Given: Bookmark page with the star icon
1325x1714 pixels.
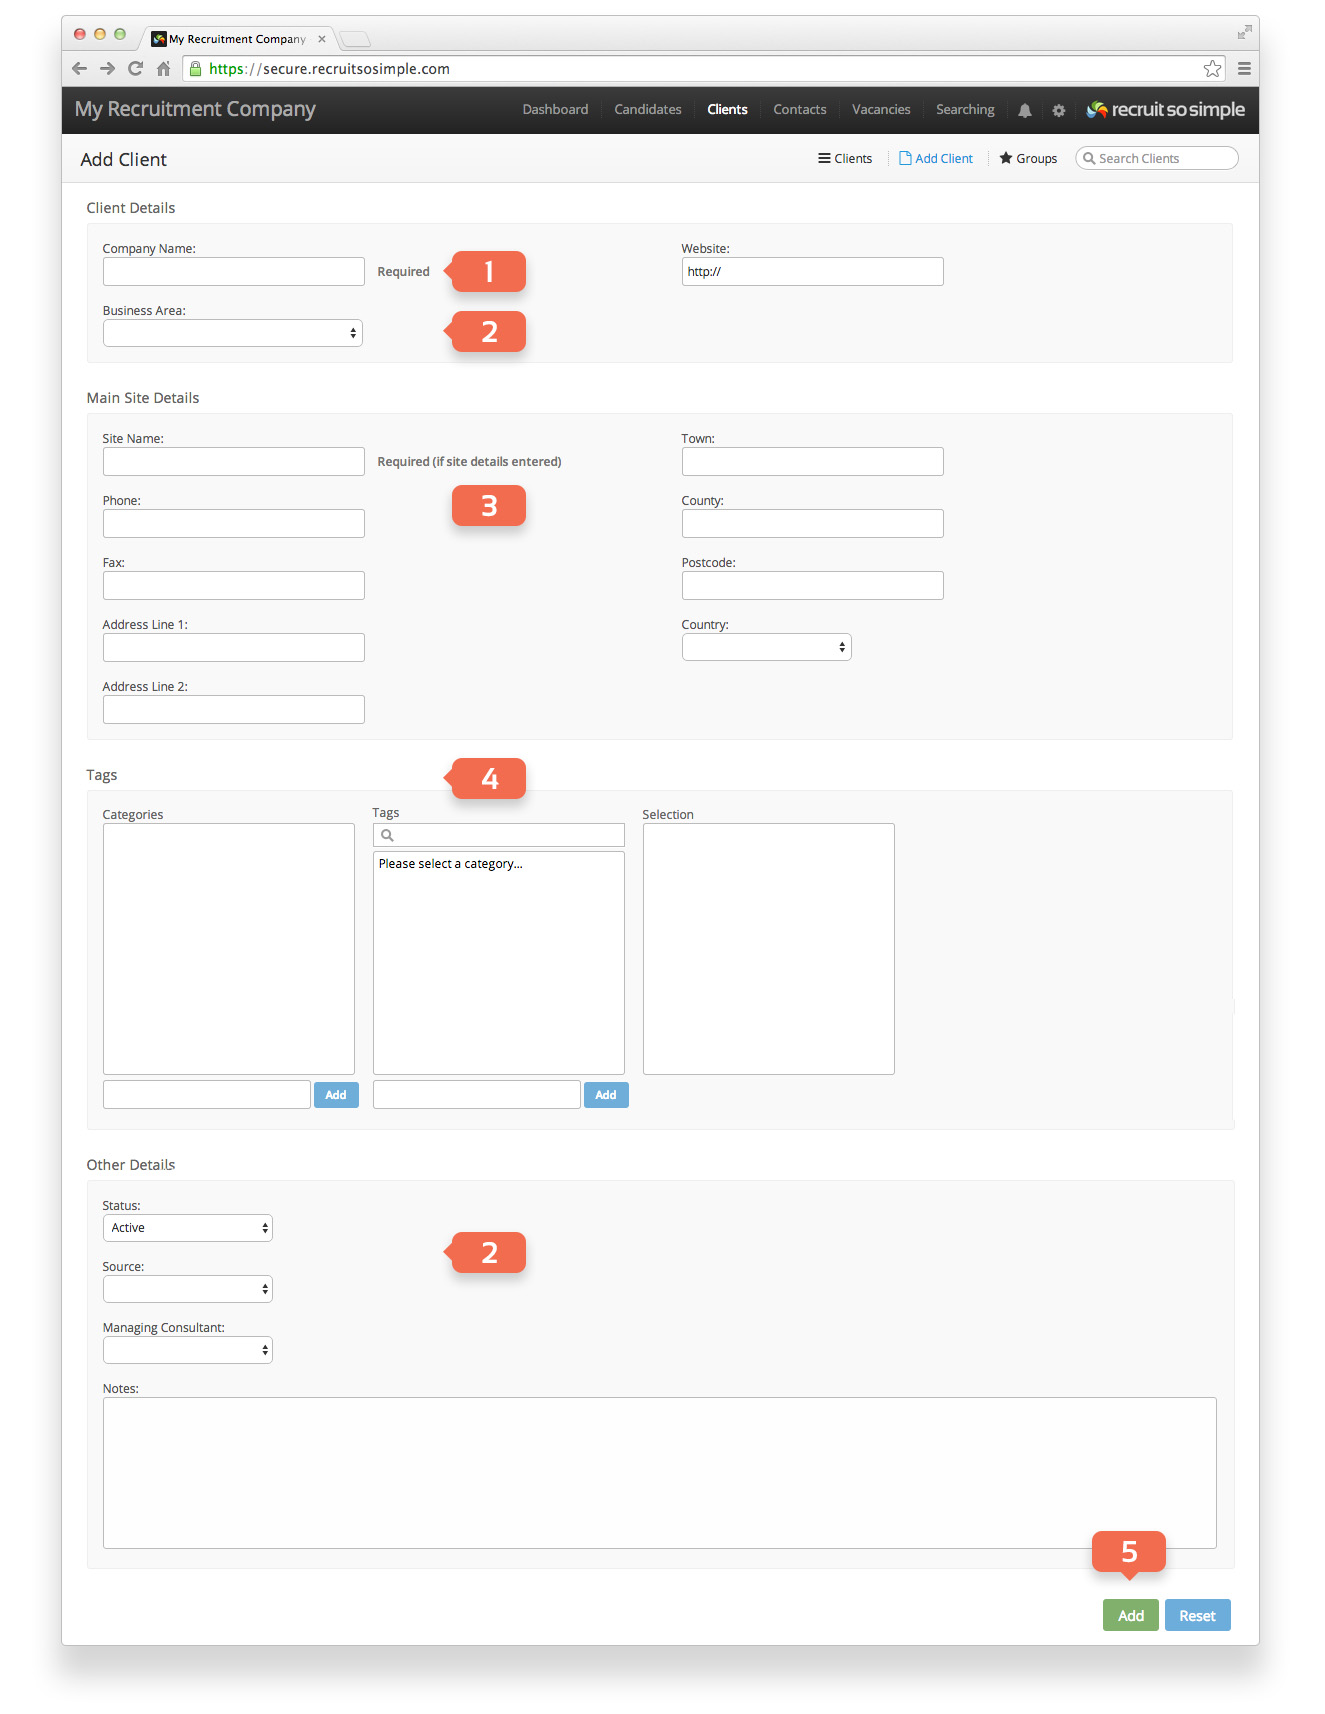Looking at the screenshot, I should pos(1212,69).
